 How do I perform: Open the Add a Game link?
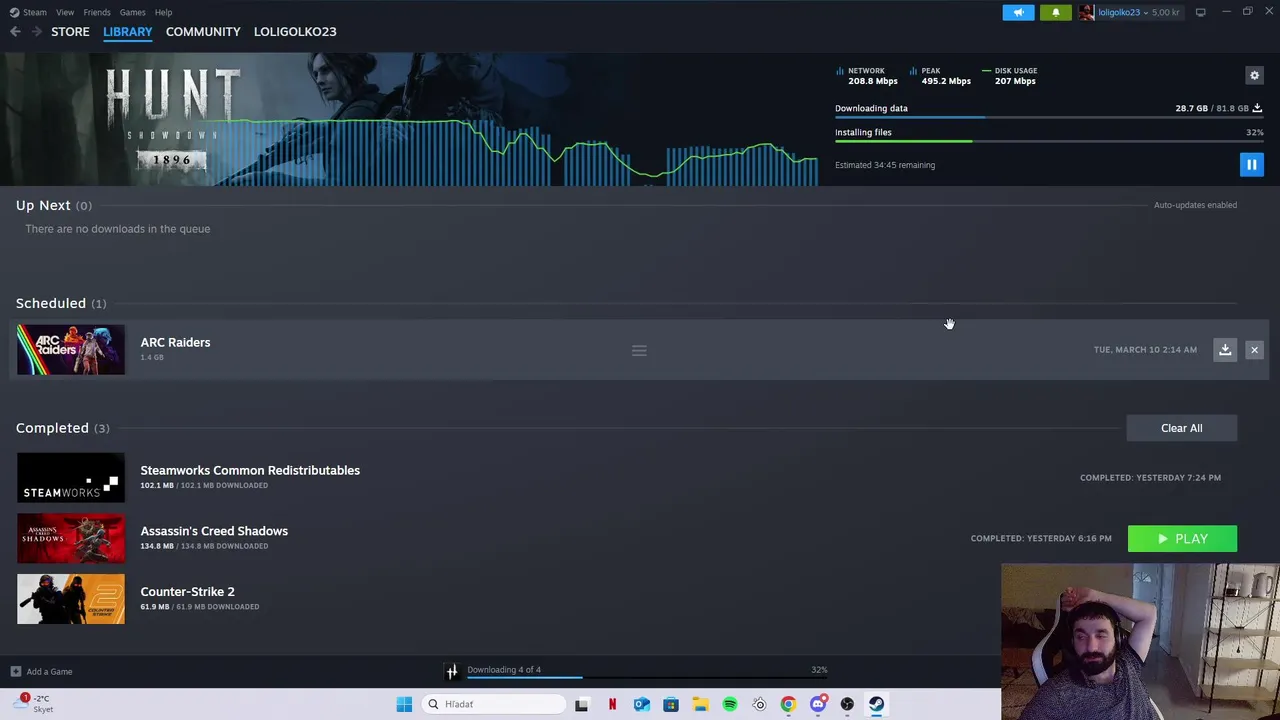(x=49, y=672)
